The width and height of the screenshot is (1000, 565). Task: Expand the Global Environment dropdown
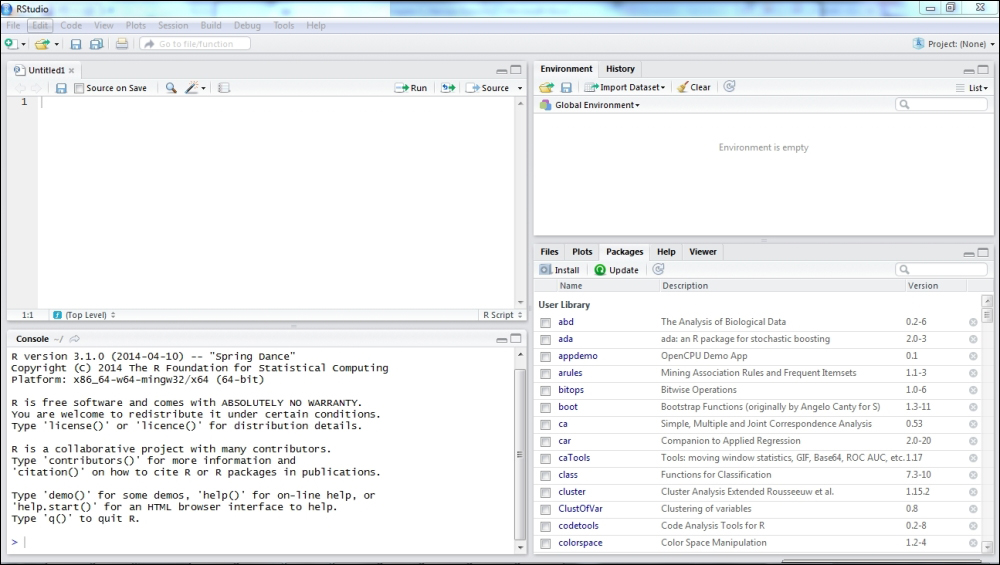point(590,105)
